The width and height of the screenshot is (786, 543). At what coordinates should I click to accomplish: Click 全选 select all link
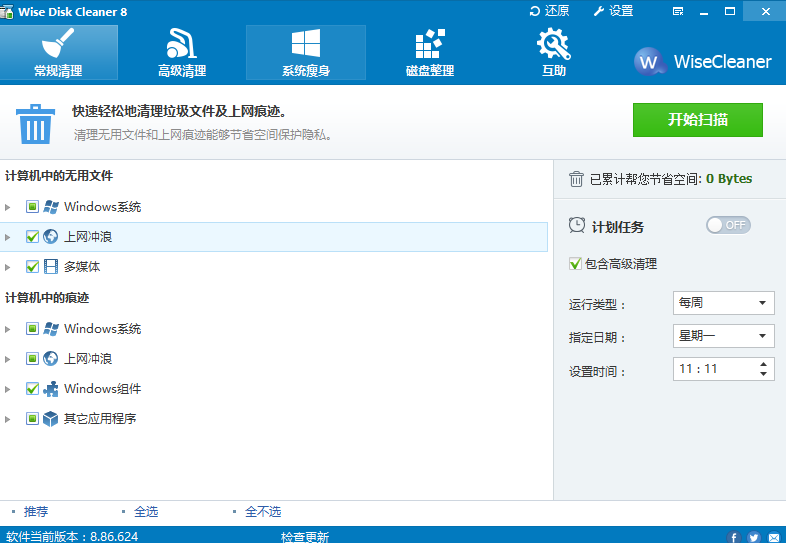146,512
